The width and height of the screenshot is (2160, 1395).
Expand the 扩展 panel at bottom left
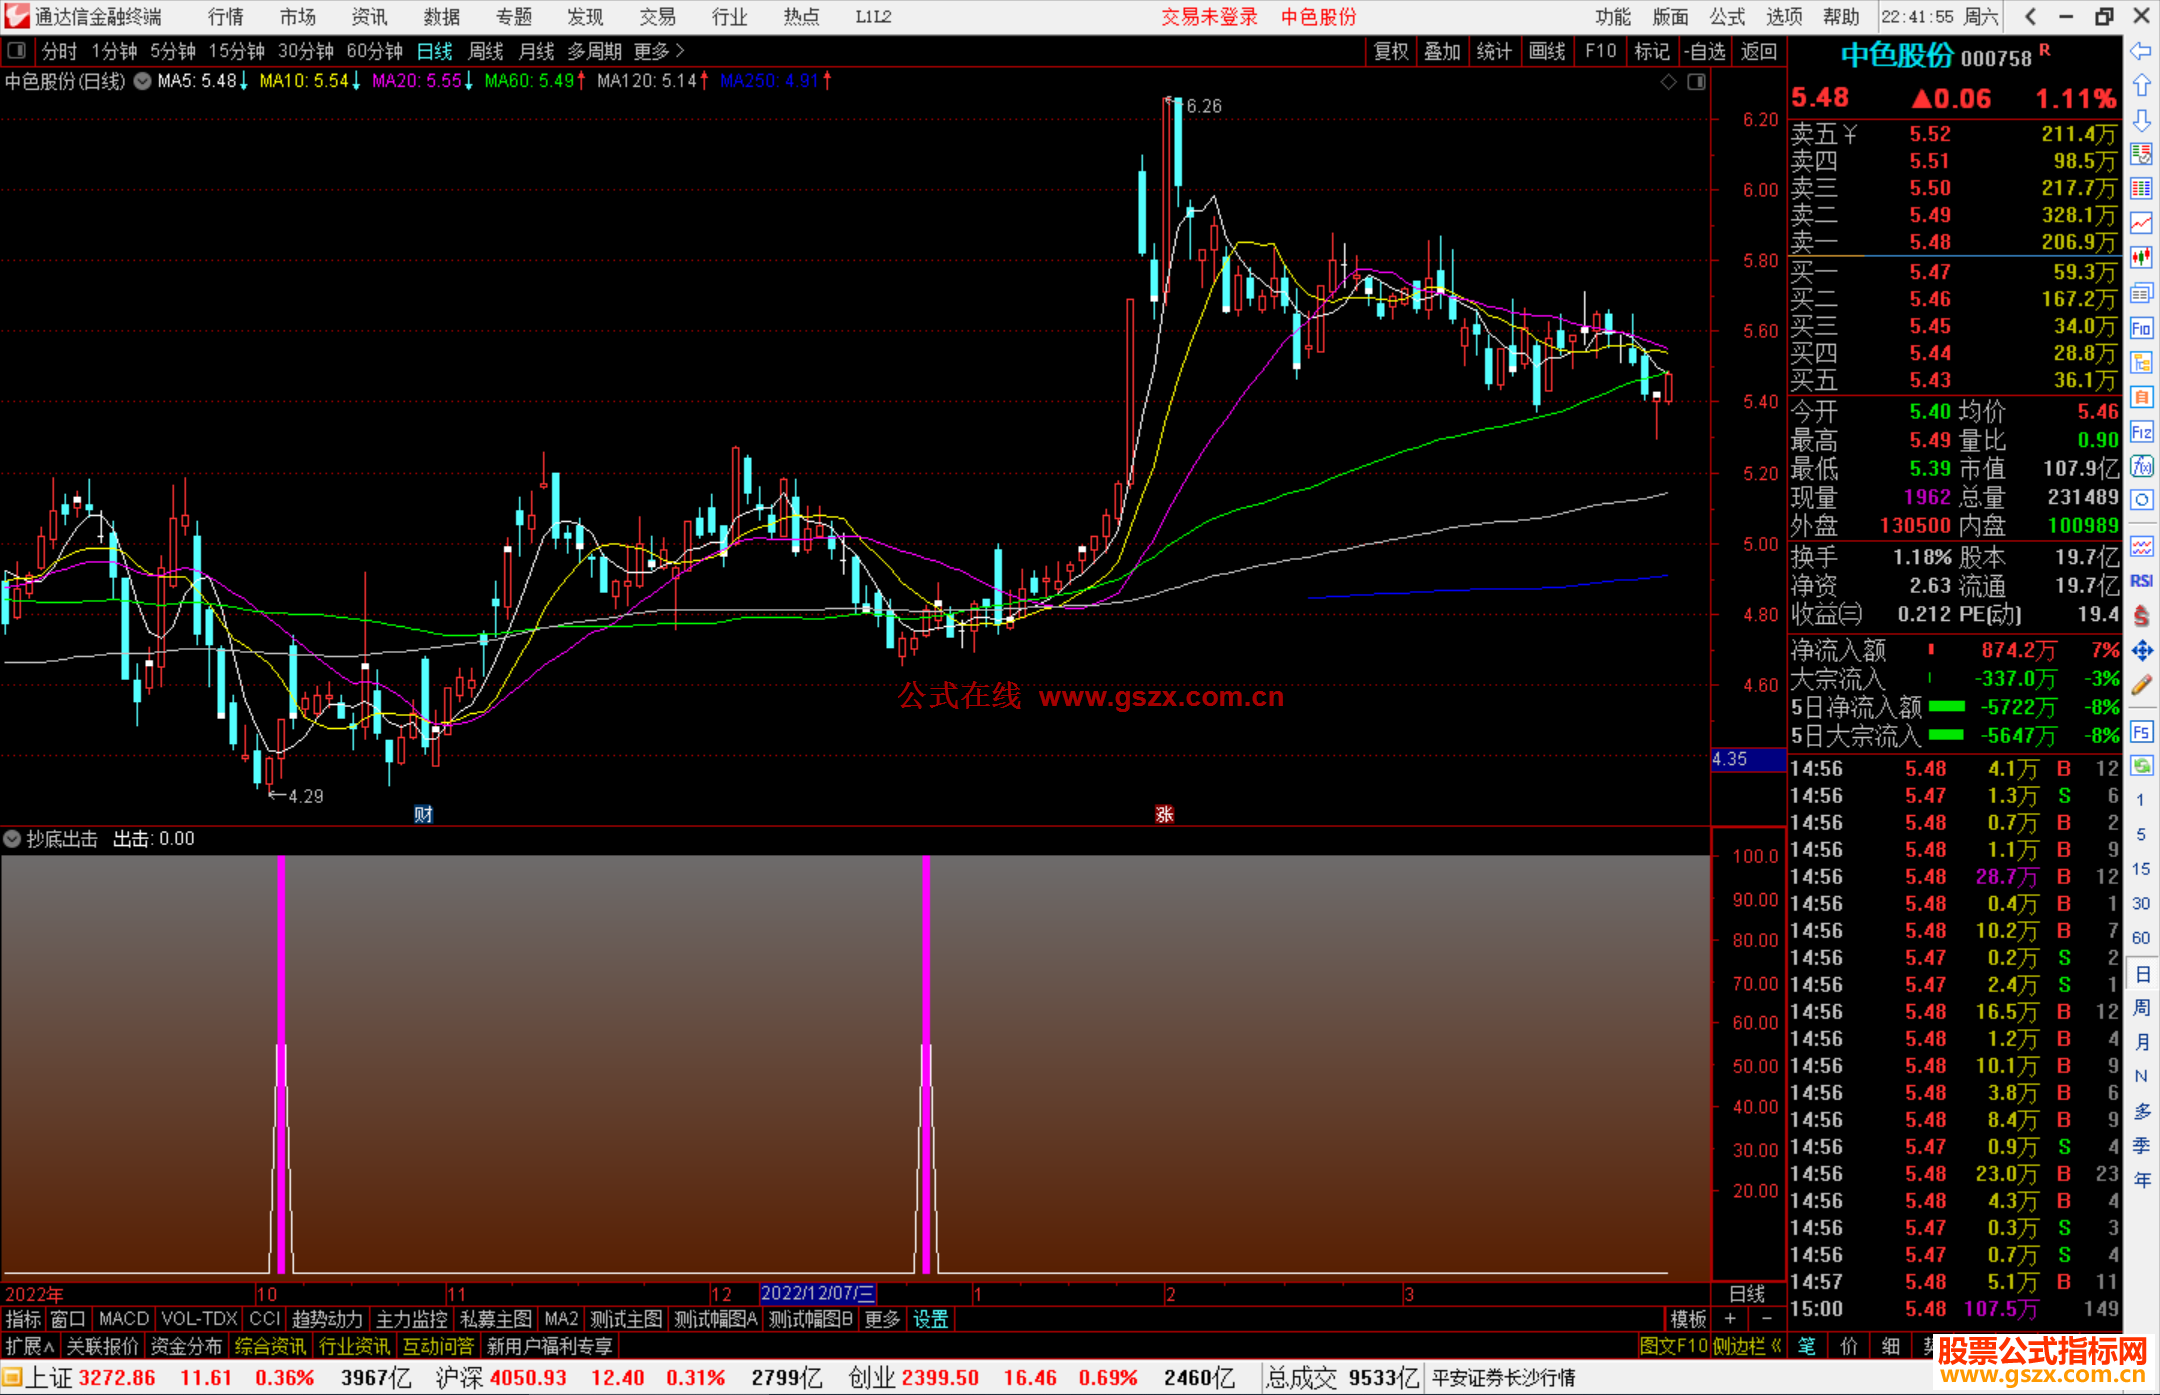click(30, 1346)
